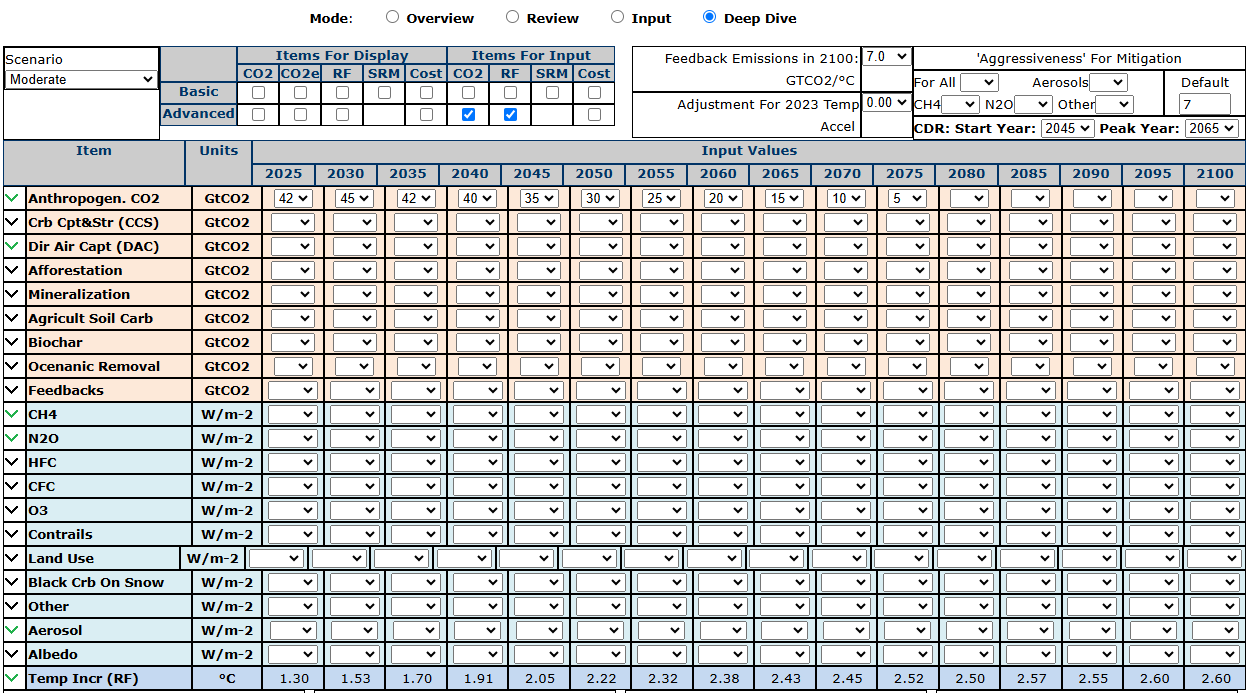1249x693 pixels.
Task: Click the chevron beside Land Use
Action: point(12,558)
